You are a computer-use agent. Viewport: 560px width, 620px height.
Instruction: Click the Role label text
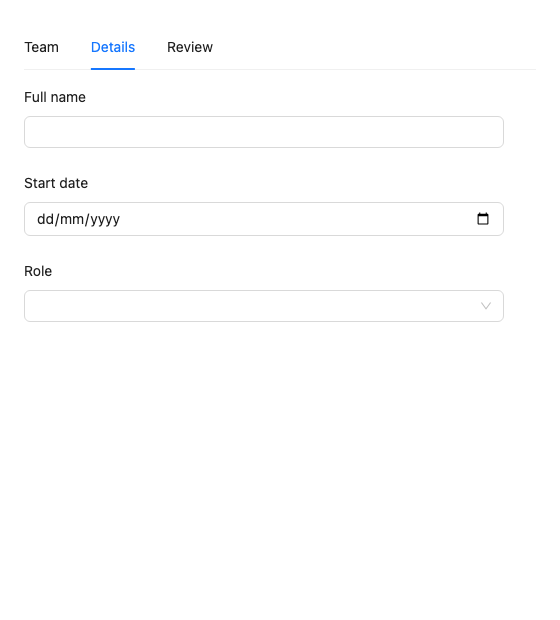[38, 271]
